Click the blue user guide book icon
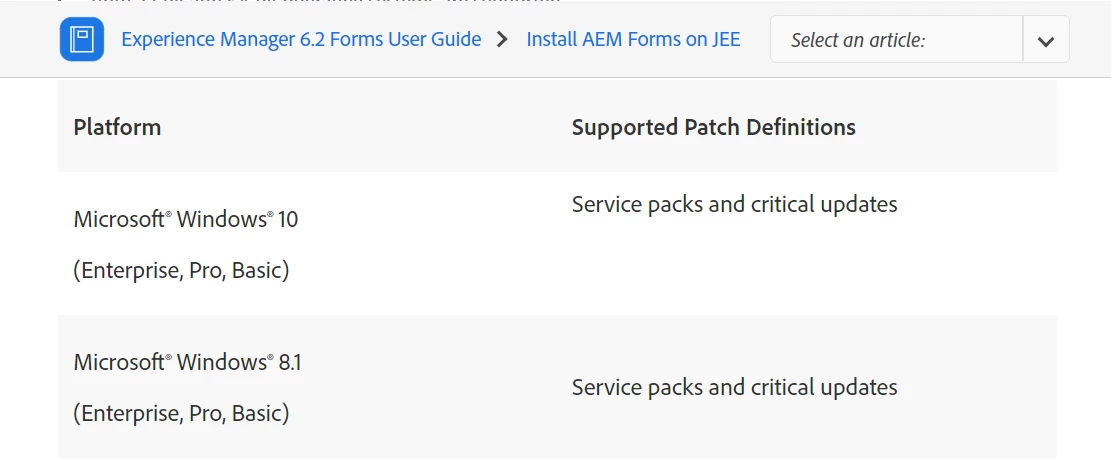1111x459 pixels. pos(81,39)
